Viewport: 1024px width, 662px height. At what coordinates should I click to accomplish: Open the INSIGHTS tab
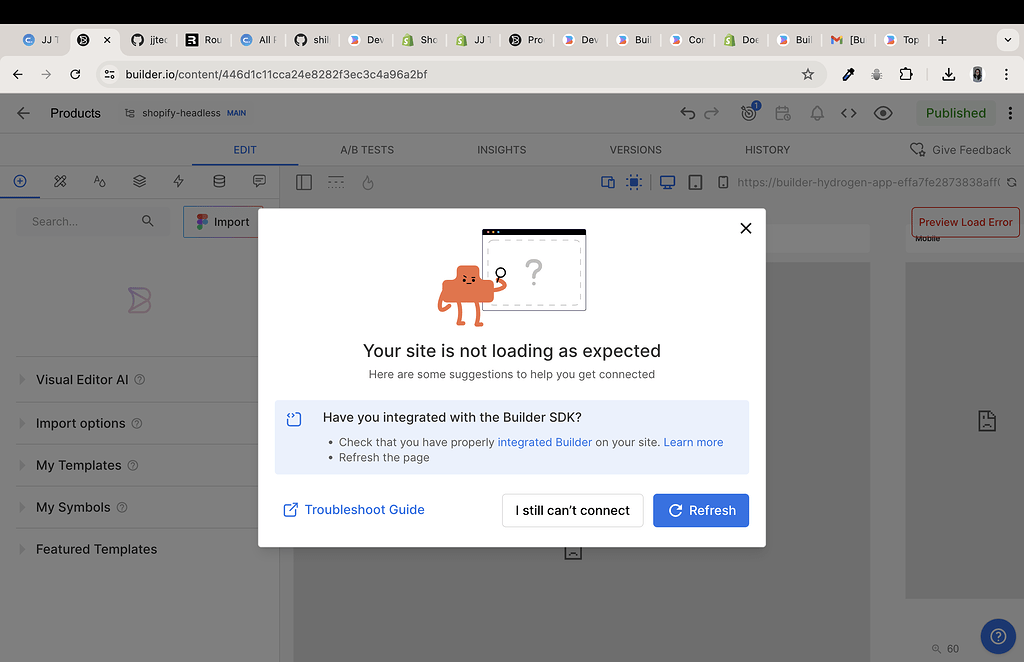click(501, 149)
